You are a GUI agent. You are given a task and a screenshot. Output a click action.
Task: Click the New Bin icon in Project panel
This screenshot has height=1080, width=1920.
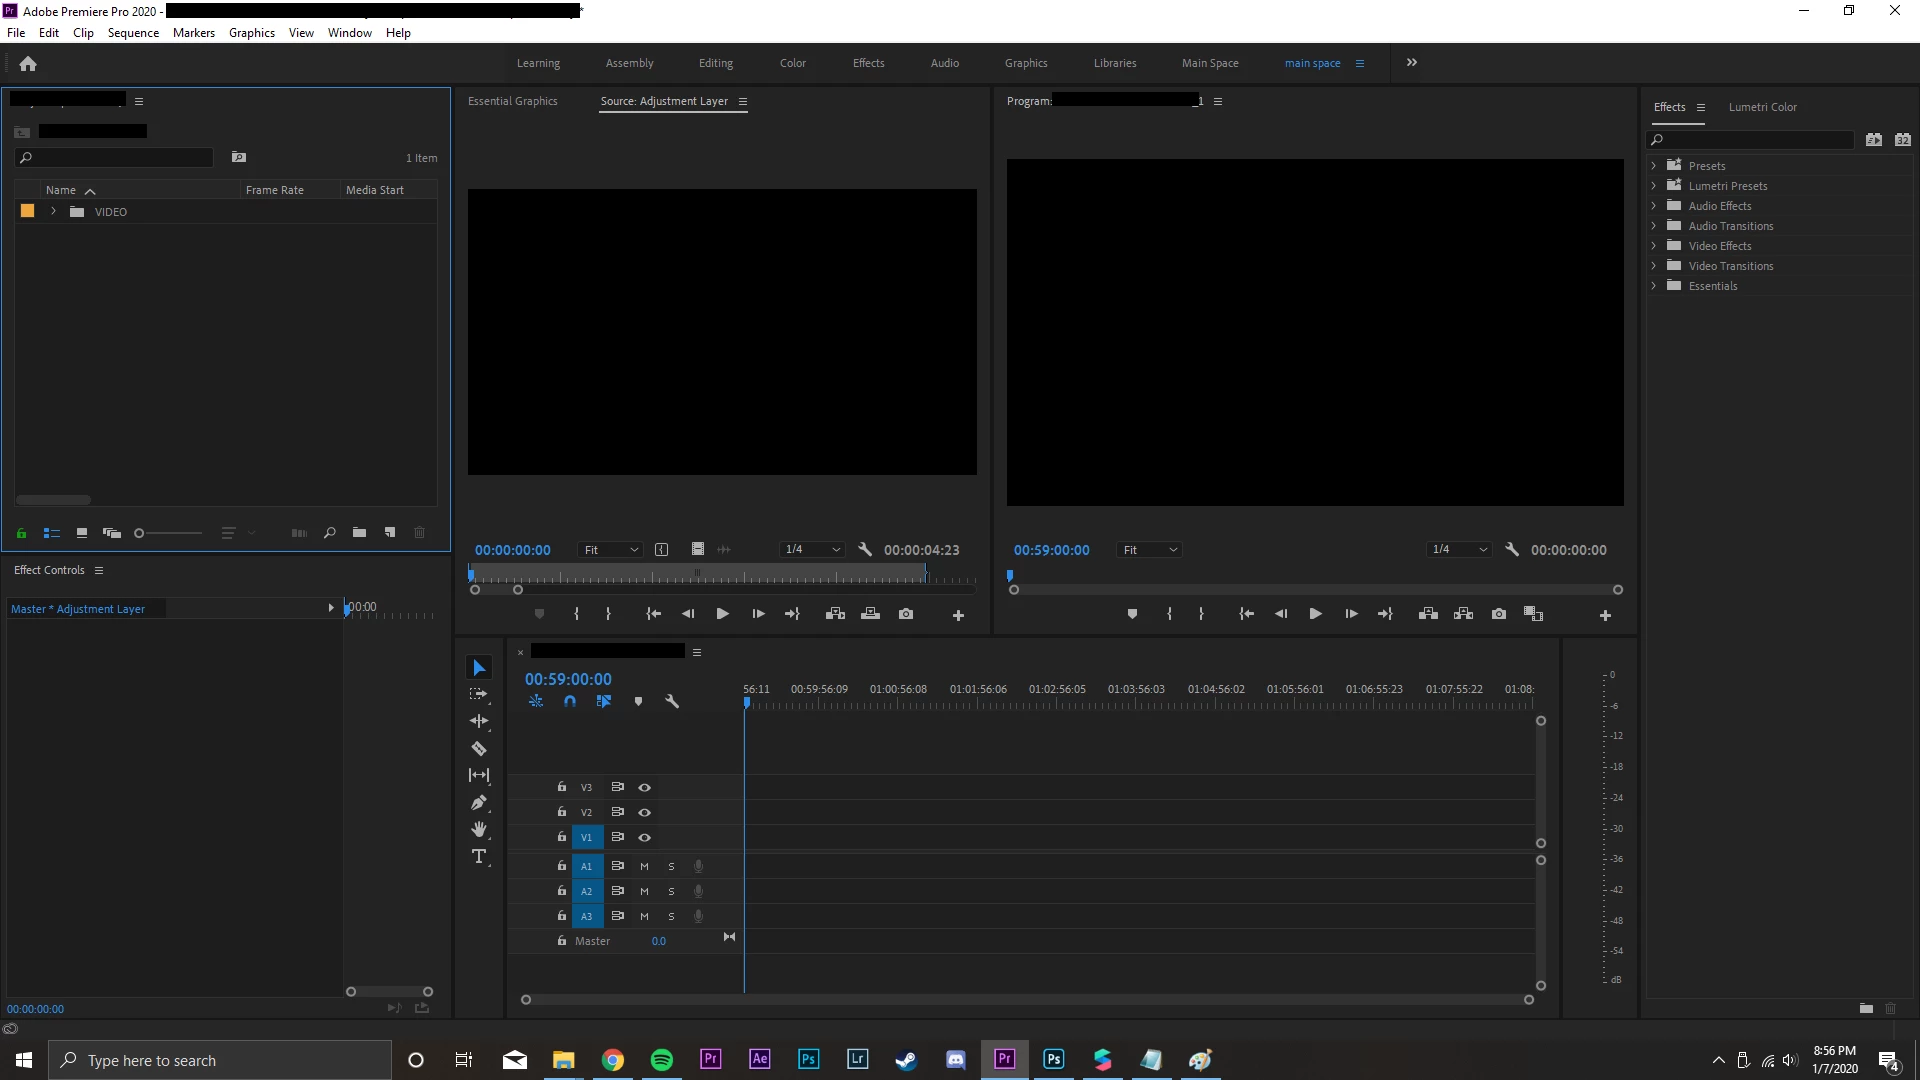click(359, 533)
